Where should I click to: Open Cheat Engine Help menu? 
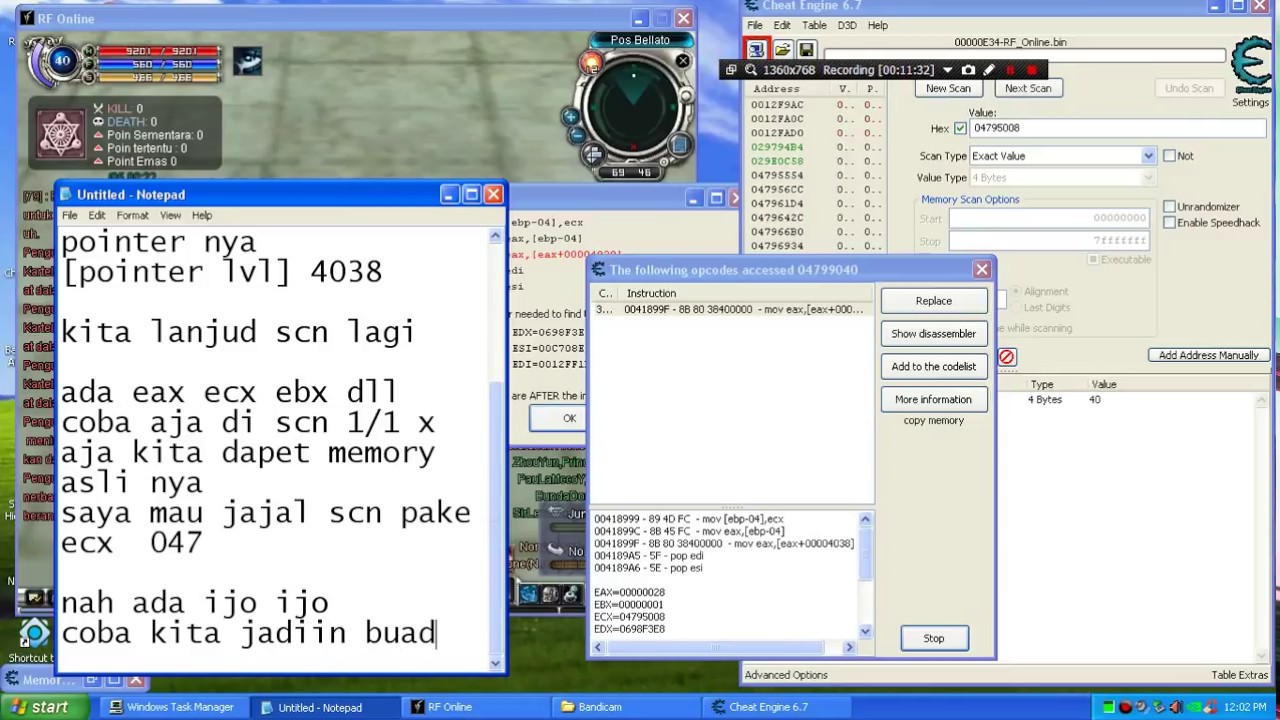878,25
